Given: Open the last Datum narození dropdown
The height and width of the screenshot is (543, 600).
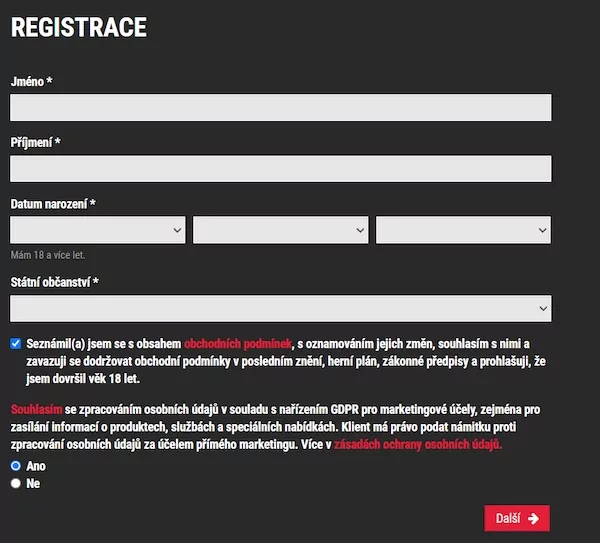Looking at the screenshot, I should (x=463, y=230).
